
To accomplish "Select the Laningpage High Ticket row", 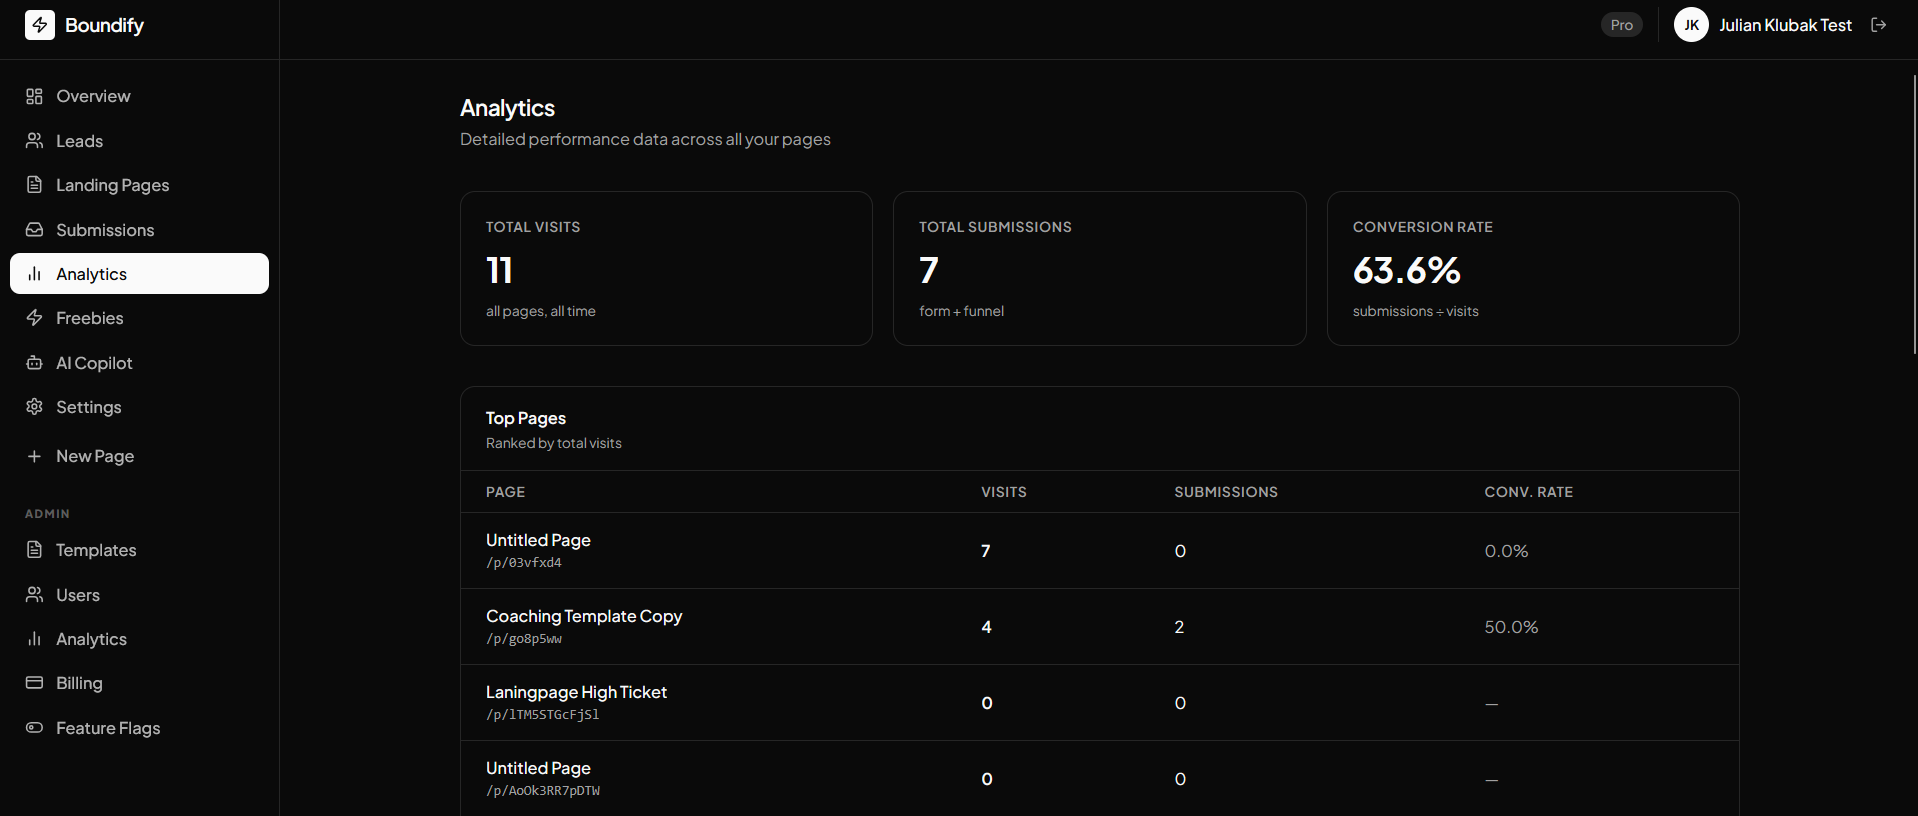I will [x=1100, y=703].
